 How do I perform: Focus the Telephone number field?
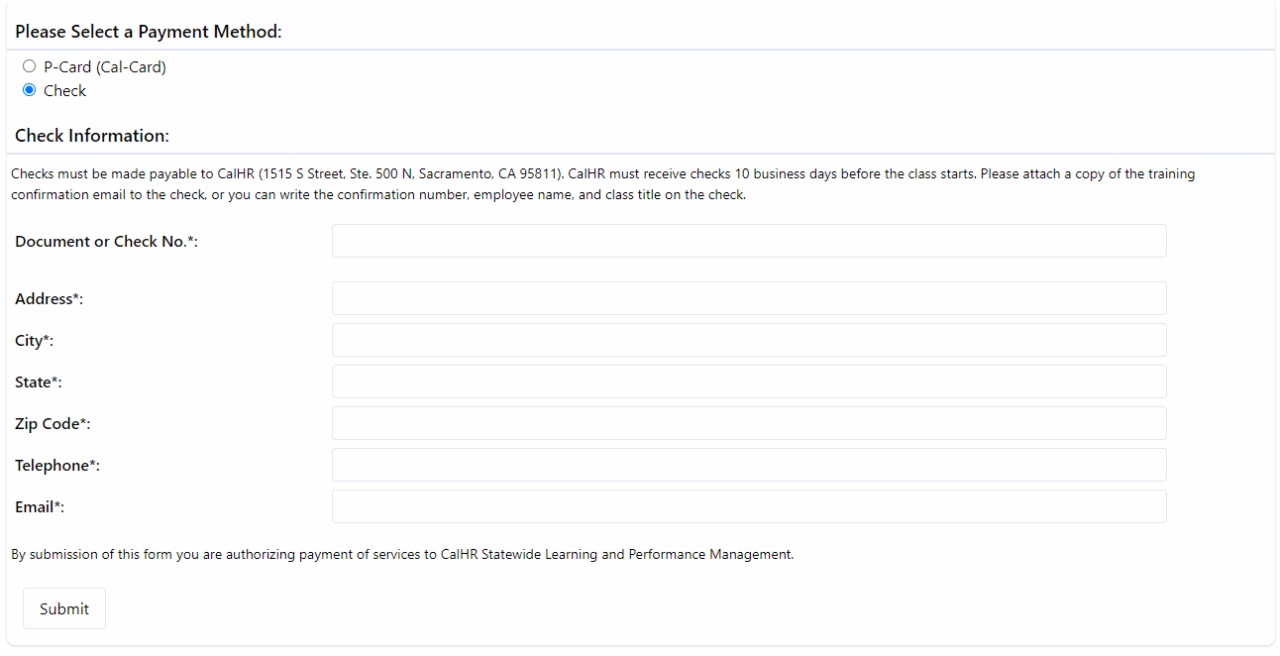click(748, 464)
